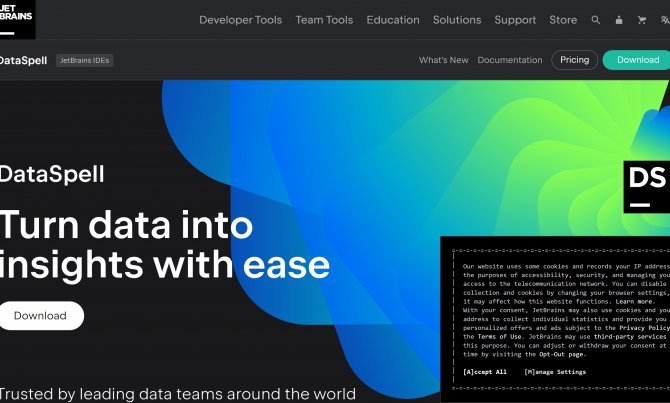Open the account profile icon
Screen dimensions: 670x403
tap(619, 20)
